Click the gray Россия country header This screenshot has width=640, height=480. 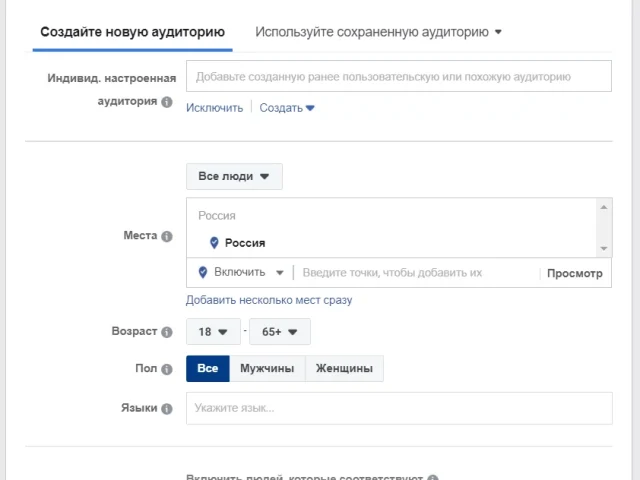[x=217, y=216]
